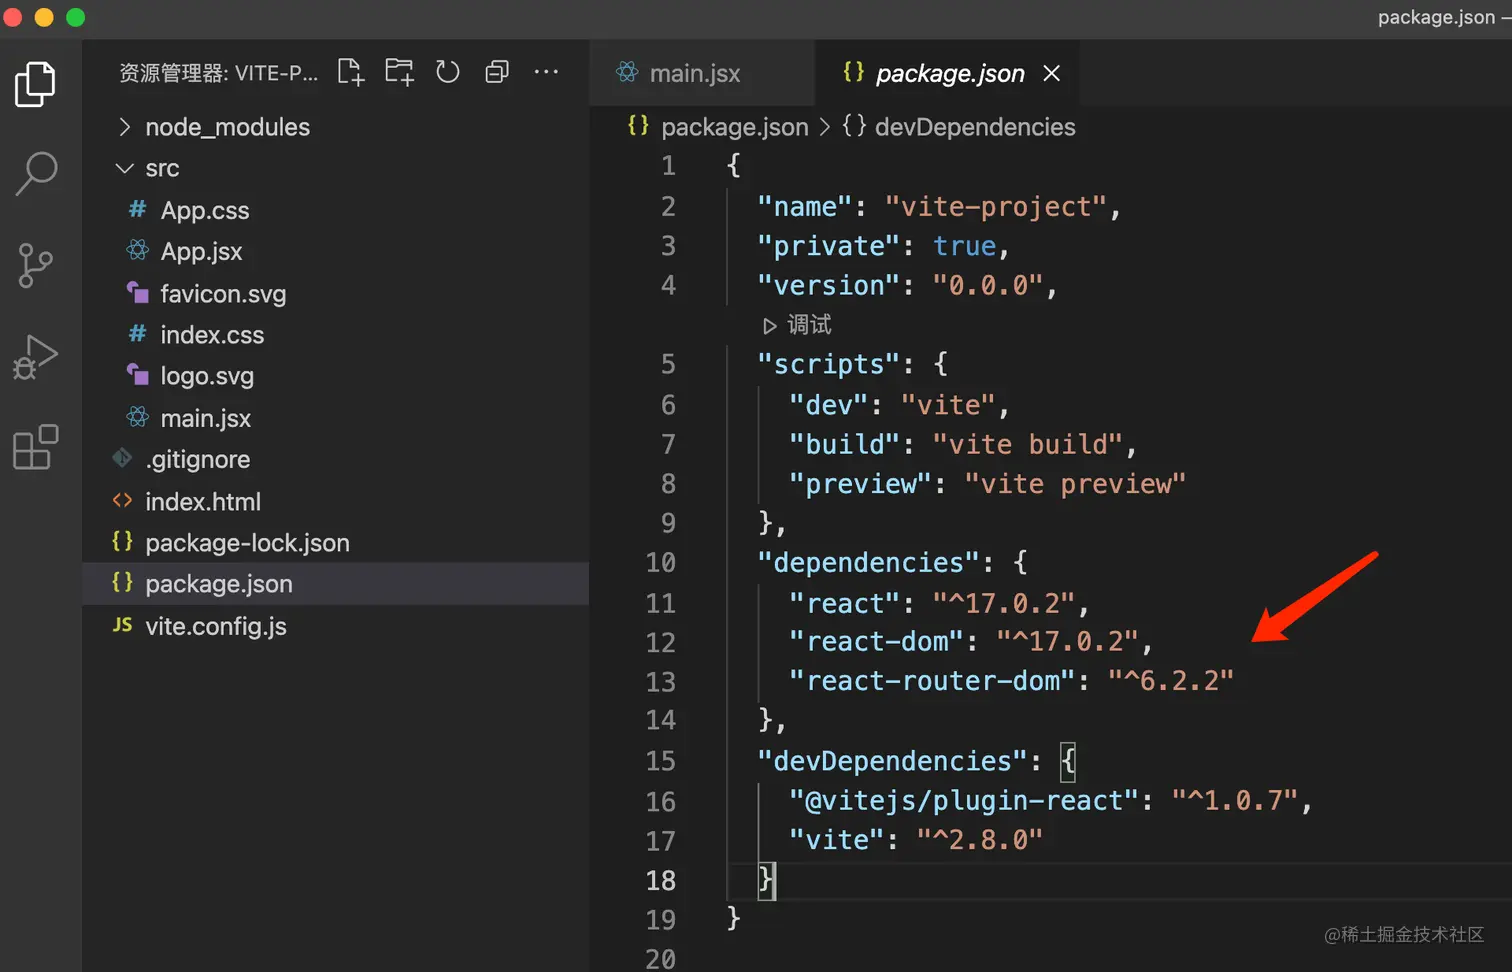Screen dimensions: 1512x972
Task: Open vite.config.js from file tree
Action: click(x=216, y=626)
